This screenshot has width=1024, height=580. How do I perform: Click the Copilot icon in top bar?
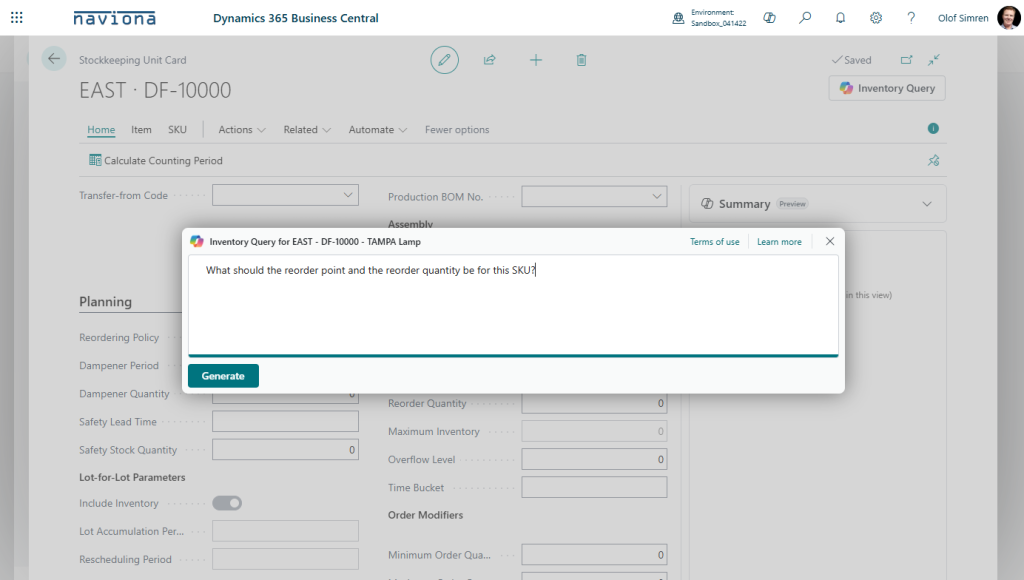point(769,18)
